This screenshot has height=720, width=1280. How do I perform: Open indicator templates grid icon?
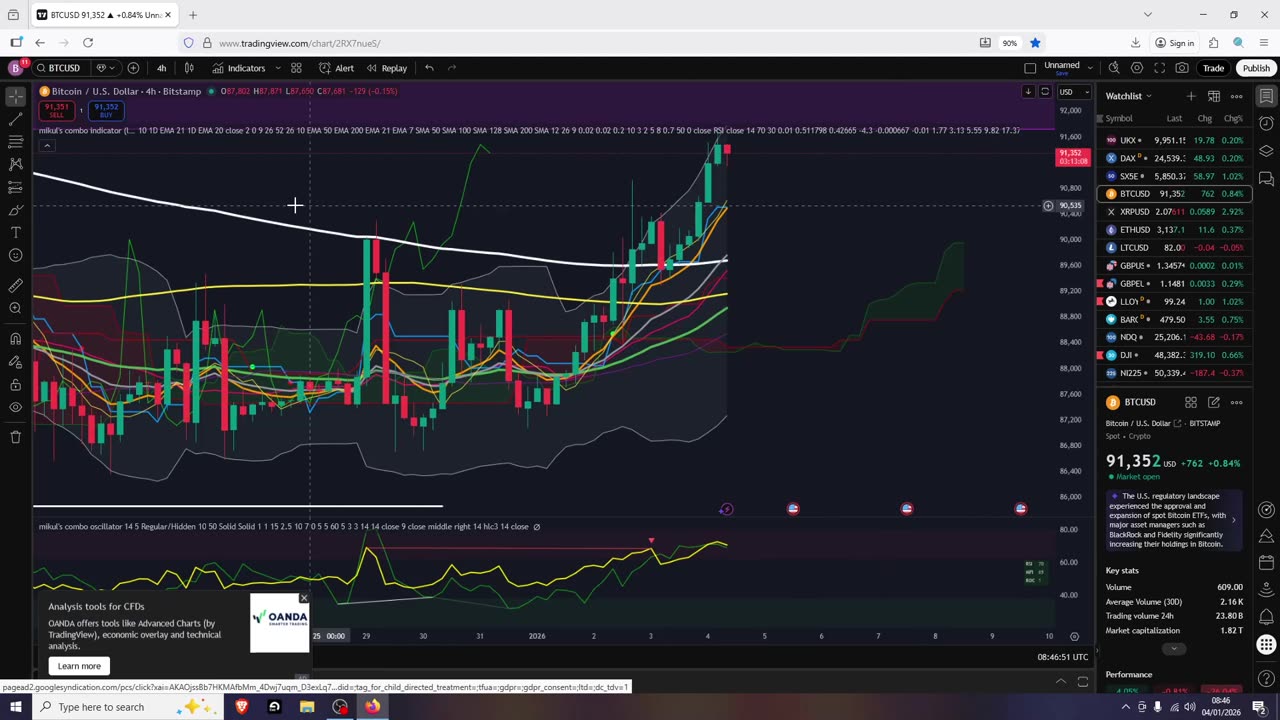coord(296,68)
